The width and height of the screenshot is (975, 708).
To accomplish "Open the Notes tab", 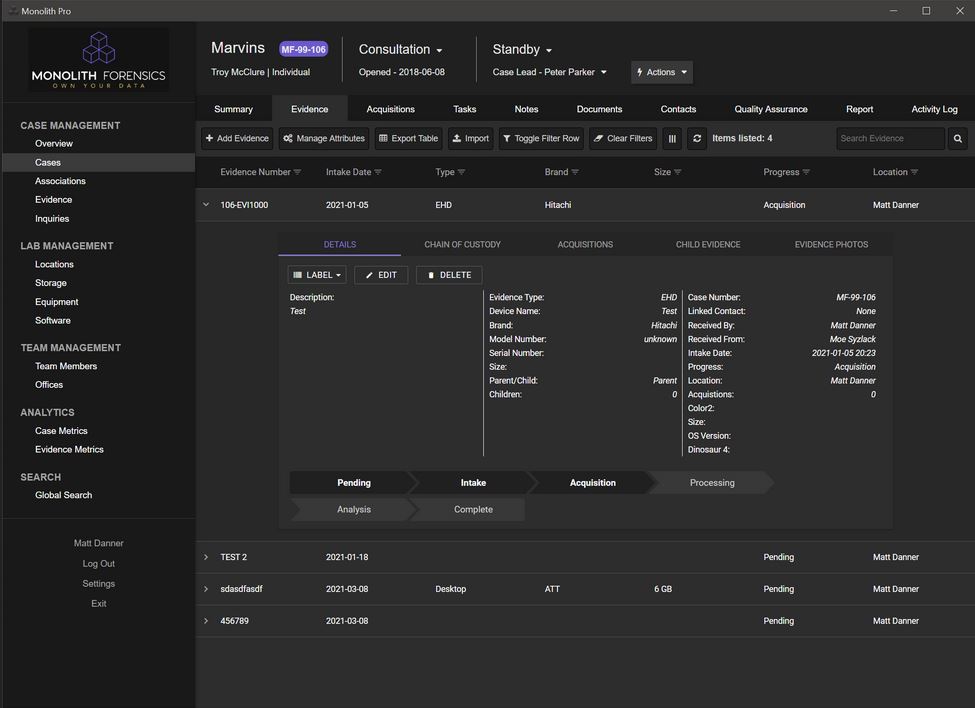I will (x=526, y=109).
